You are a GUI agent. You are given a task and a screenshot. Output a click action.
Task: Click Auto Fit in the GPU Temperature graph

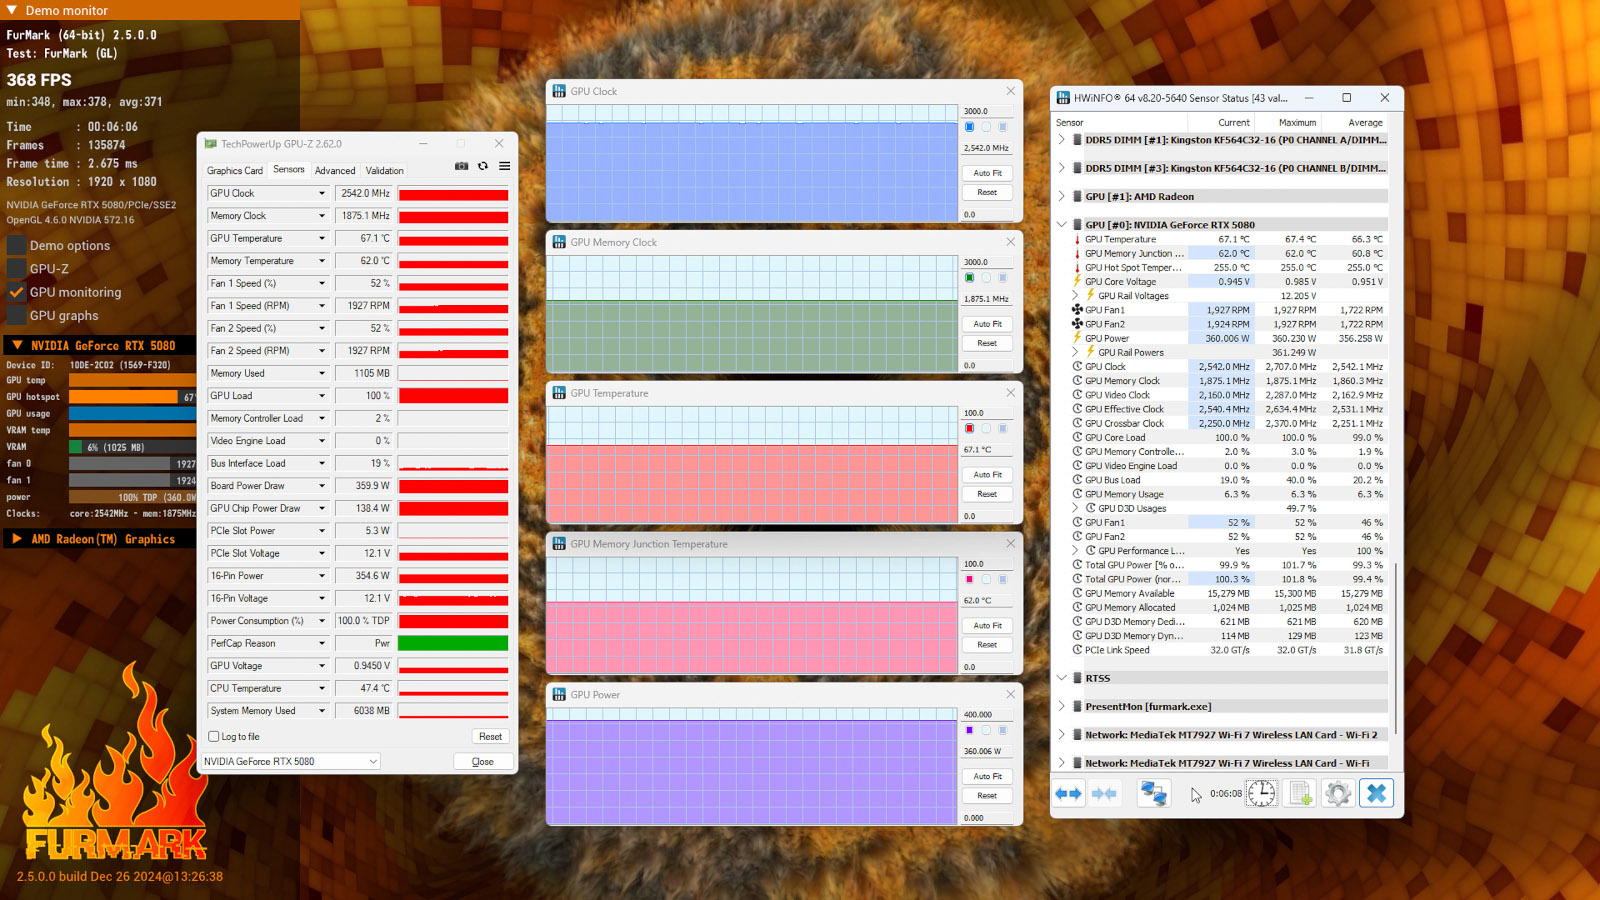[x=987, y=475]
